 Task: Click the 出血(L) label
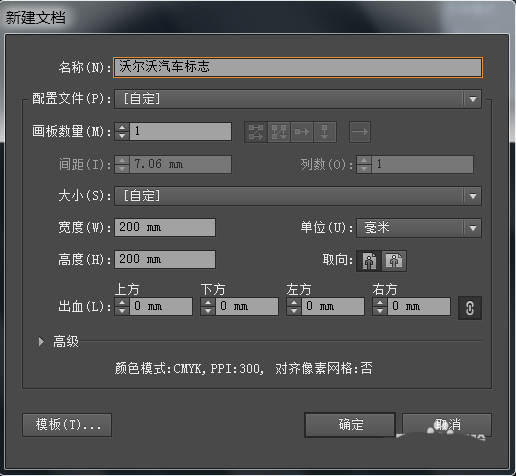pyautogui.click(x=84, y=307)
